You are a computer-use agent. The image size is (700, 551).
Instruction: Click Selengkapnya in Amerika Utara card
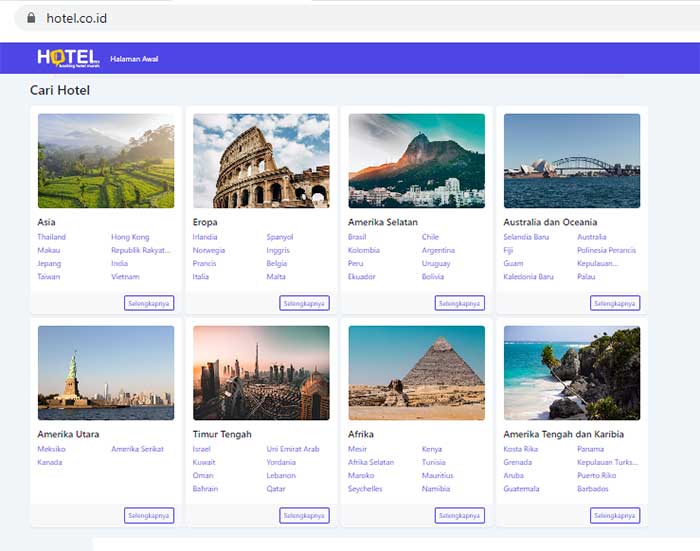149,515
